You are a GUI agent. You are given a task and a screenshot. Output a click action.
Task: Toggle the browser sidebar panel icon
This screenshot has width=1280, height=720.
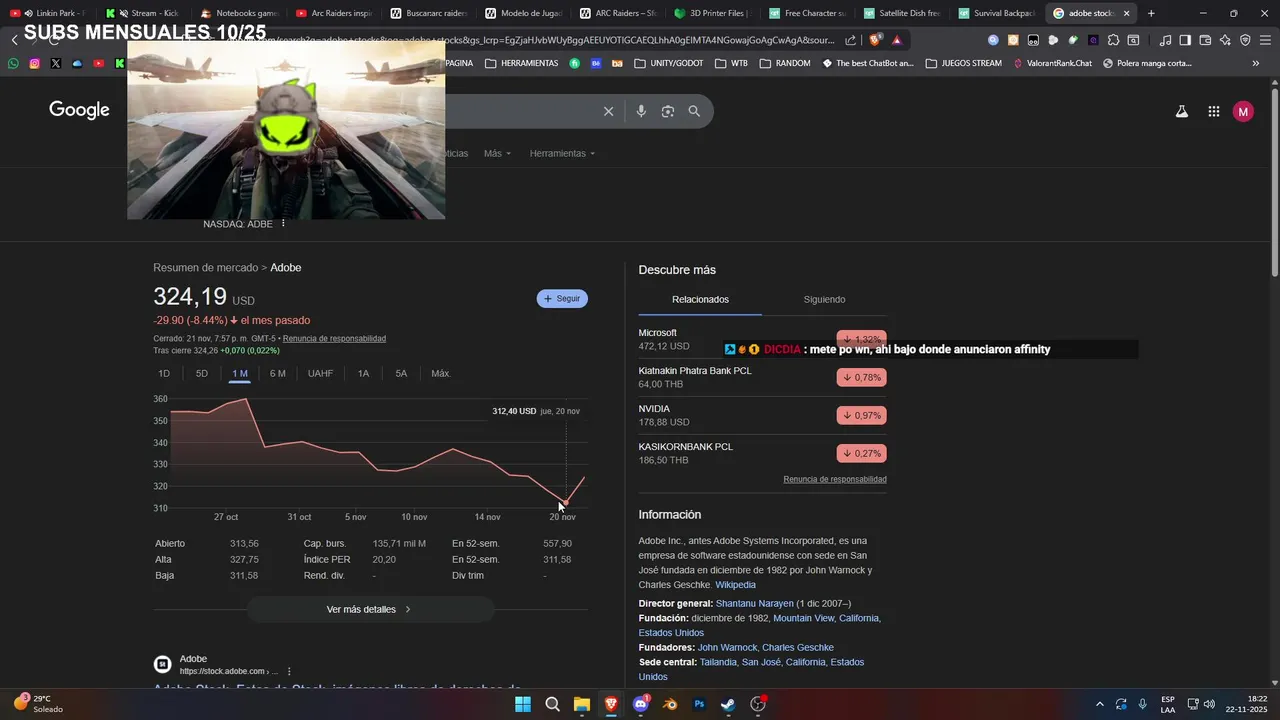tap(1185, 40)
